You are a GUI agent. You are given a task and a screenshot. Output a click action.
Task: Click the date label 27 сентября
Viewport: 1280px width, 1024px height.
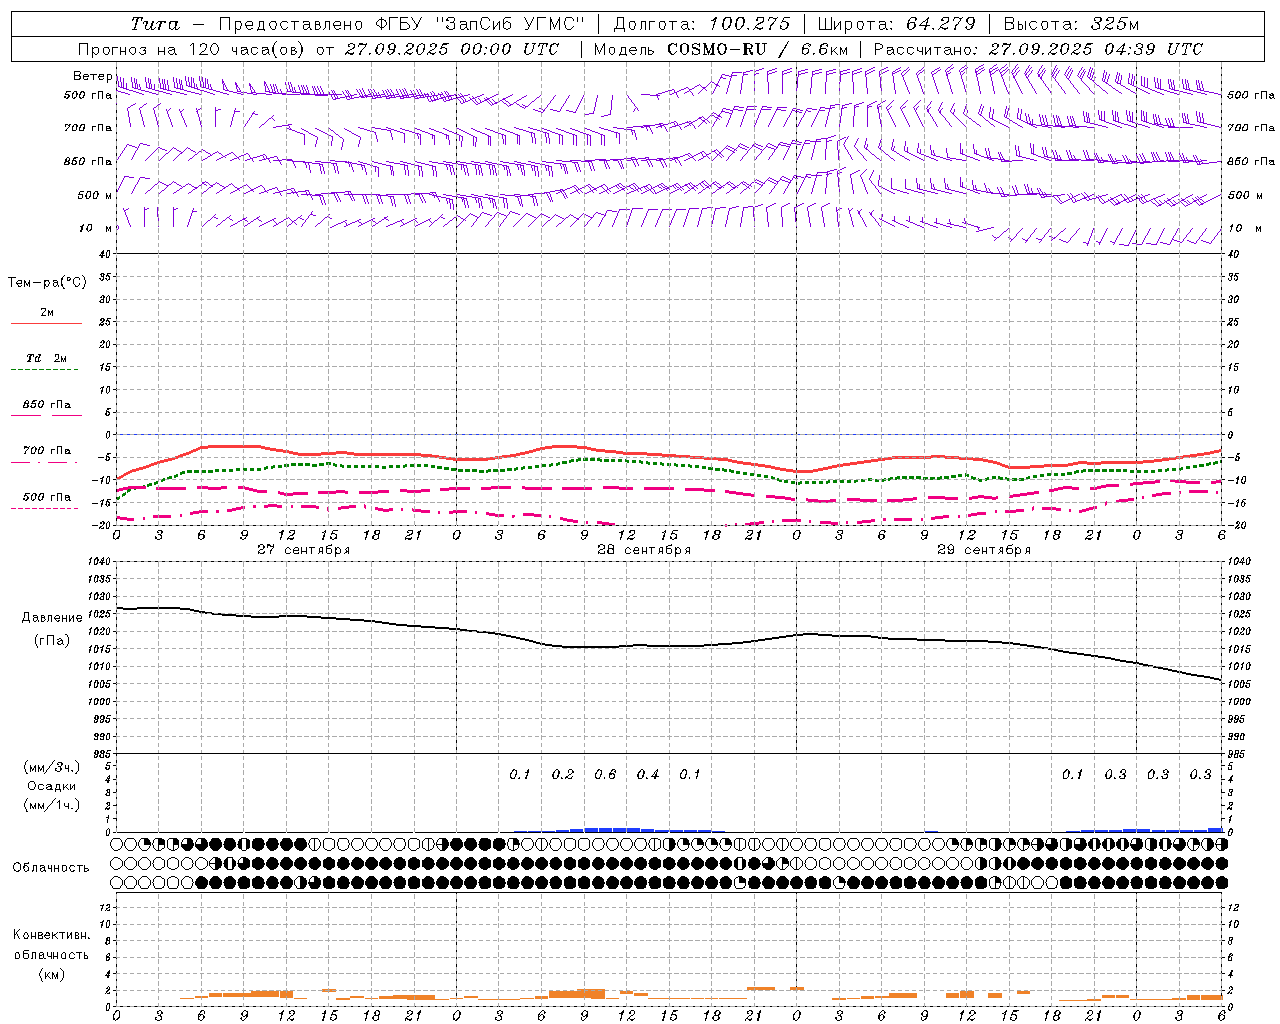[304, 550]
